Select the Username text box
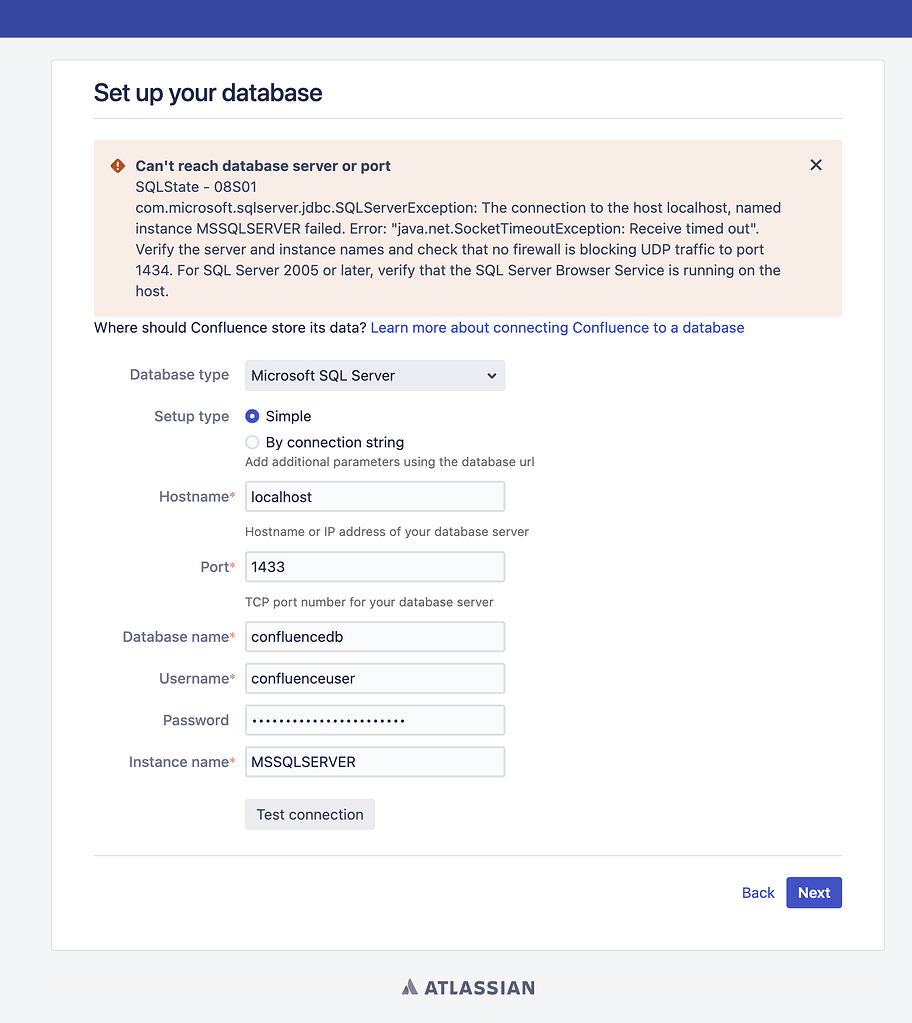Viewport: 912px width, 1023px height. tap(375, 679)
